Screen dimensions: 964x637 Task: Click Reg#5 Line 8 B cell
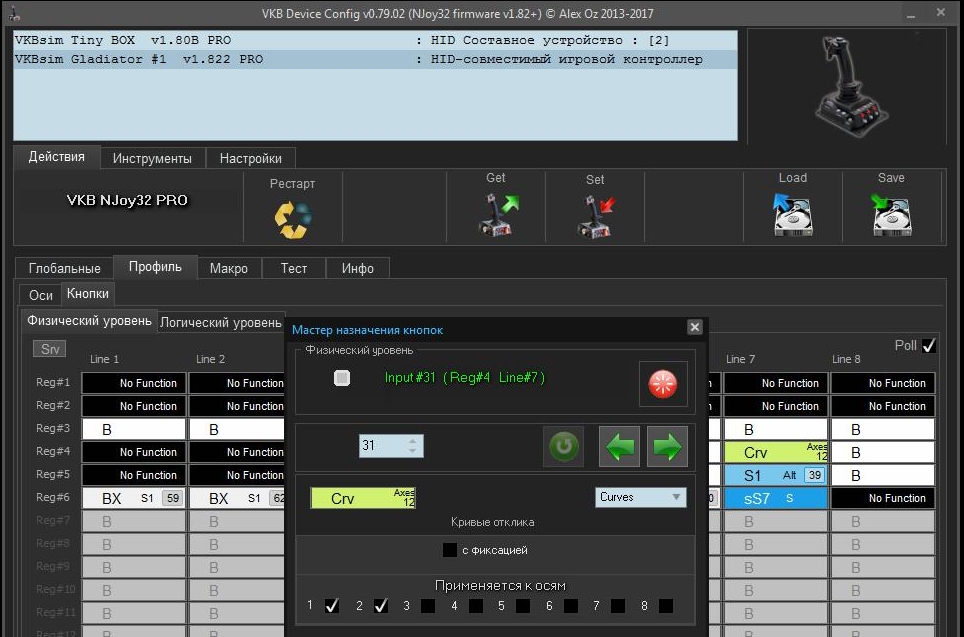[x=883, y=475]
